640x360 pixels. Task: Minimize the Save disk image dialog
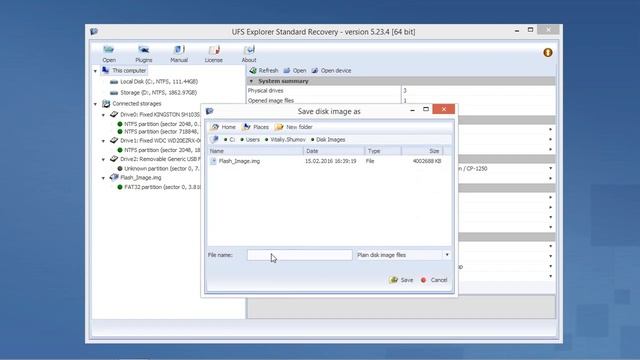click(412, 110)
